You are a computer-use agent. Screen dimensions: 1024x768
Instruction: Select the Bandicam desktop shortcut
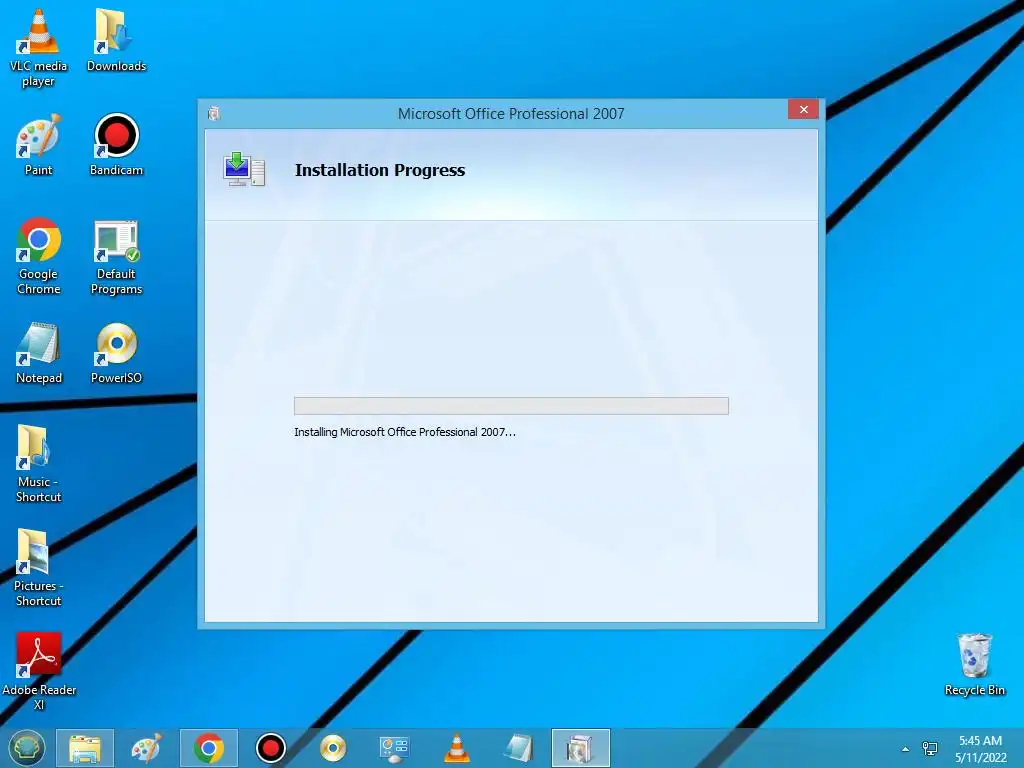(116, 144)
